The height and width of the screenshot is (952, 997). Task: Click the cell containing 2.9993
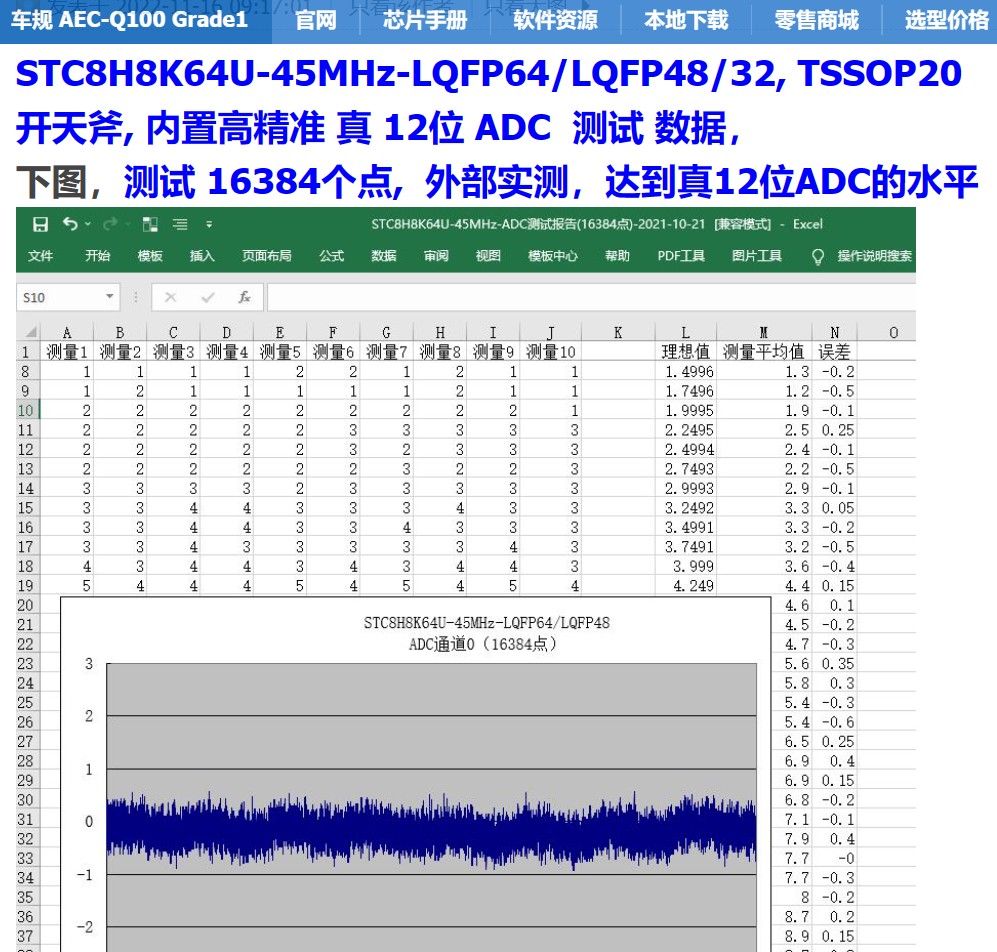685,488
